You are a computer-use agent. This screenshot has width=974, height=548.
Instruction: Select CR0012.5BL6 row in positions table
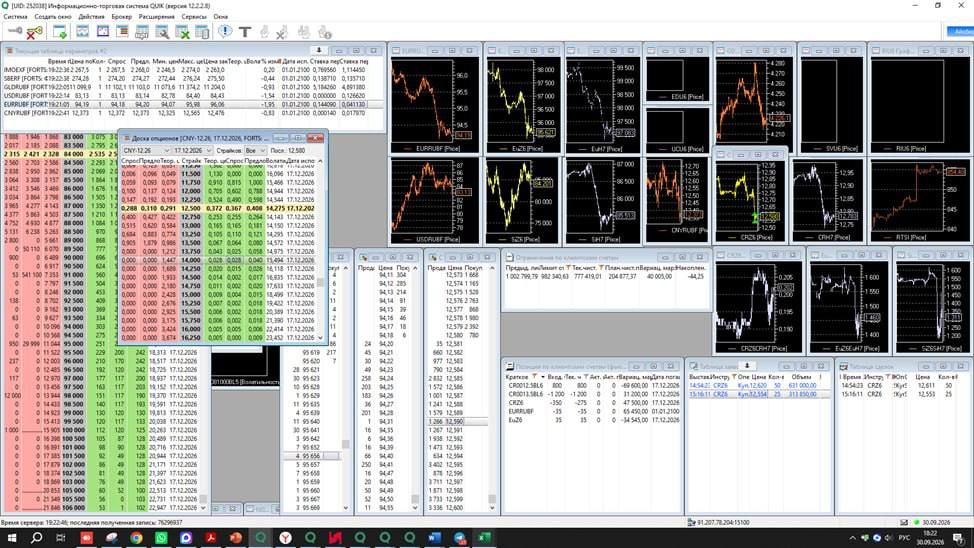tap(592, 385)
